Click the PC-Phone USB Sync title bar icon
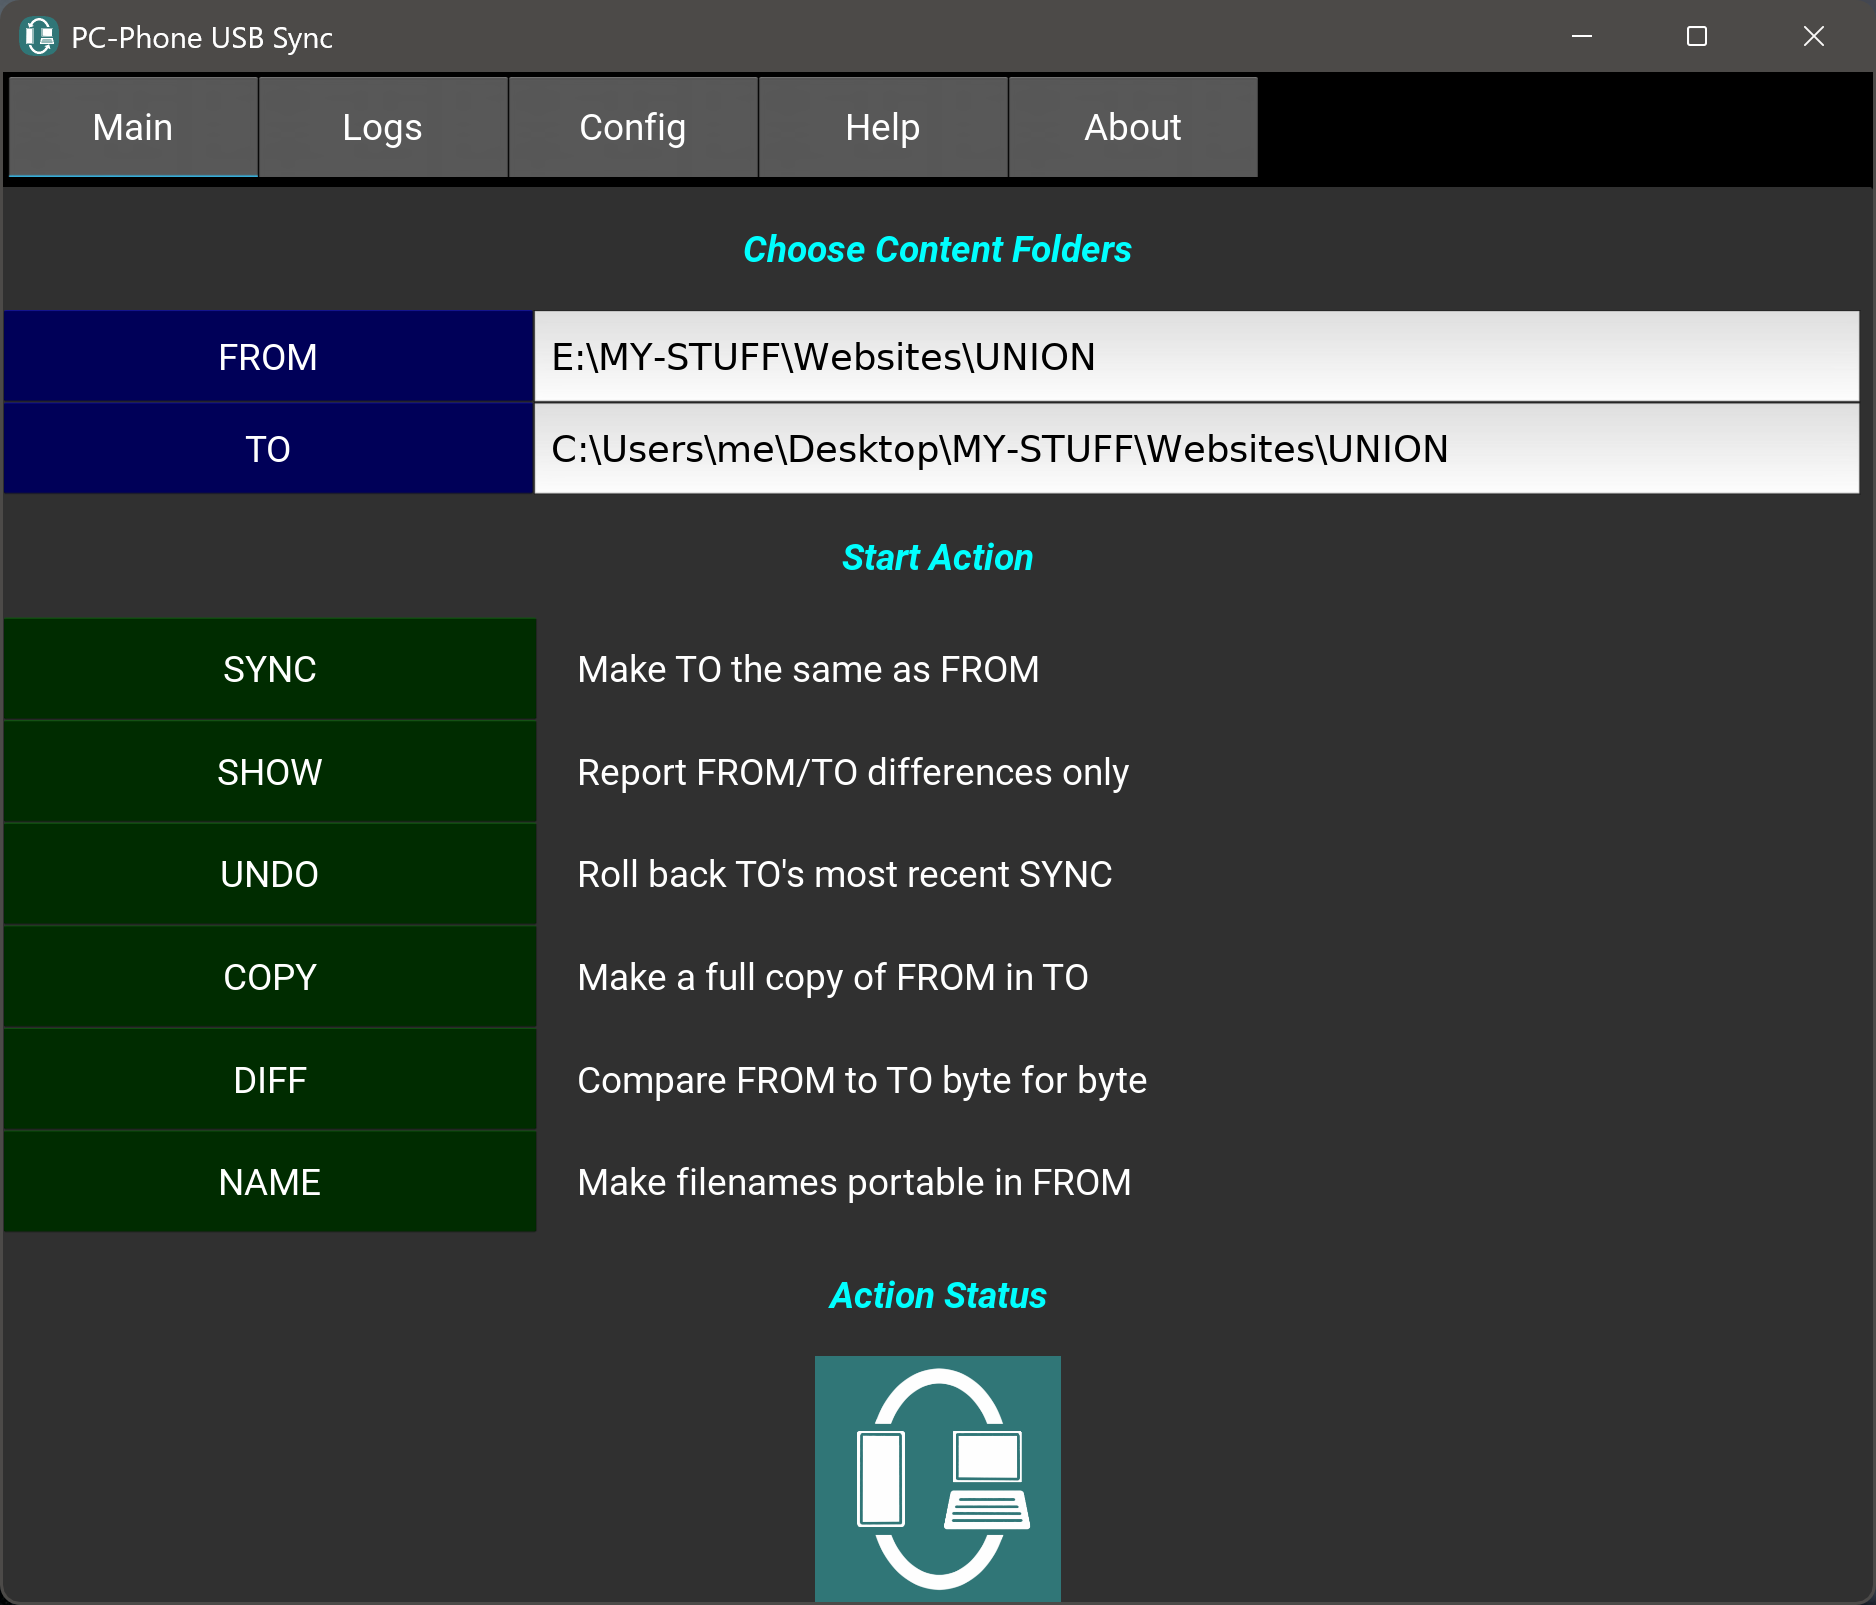This screenshot has height=1605, width=1876. pos(39,37)
